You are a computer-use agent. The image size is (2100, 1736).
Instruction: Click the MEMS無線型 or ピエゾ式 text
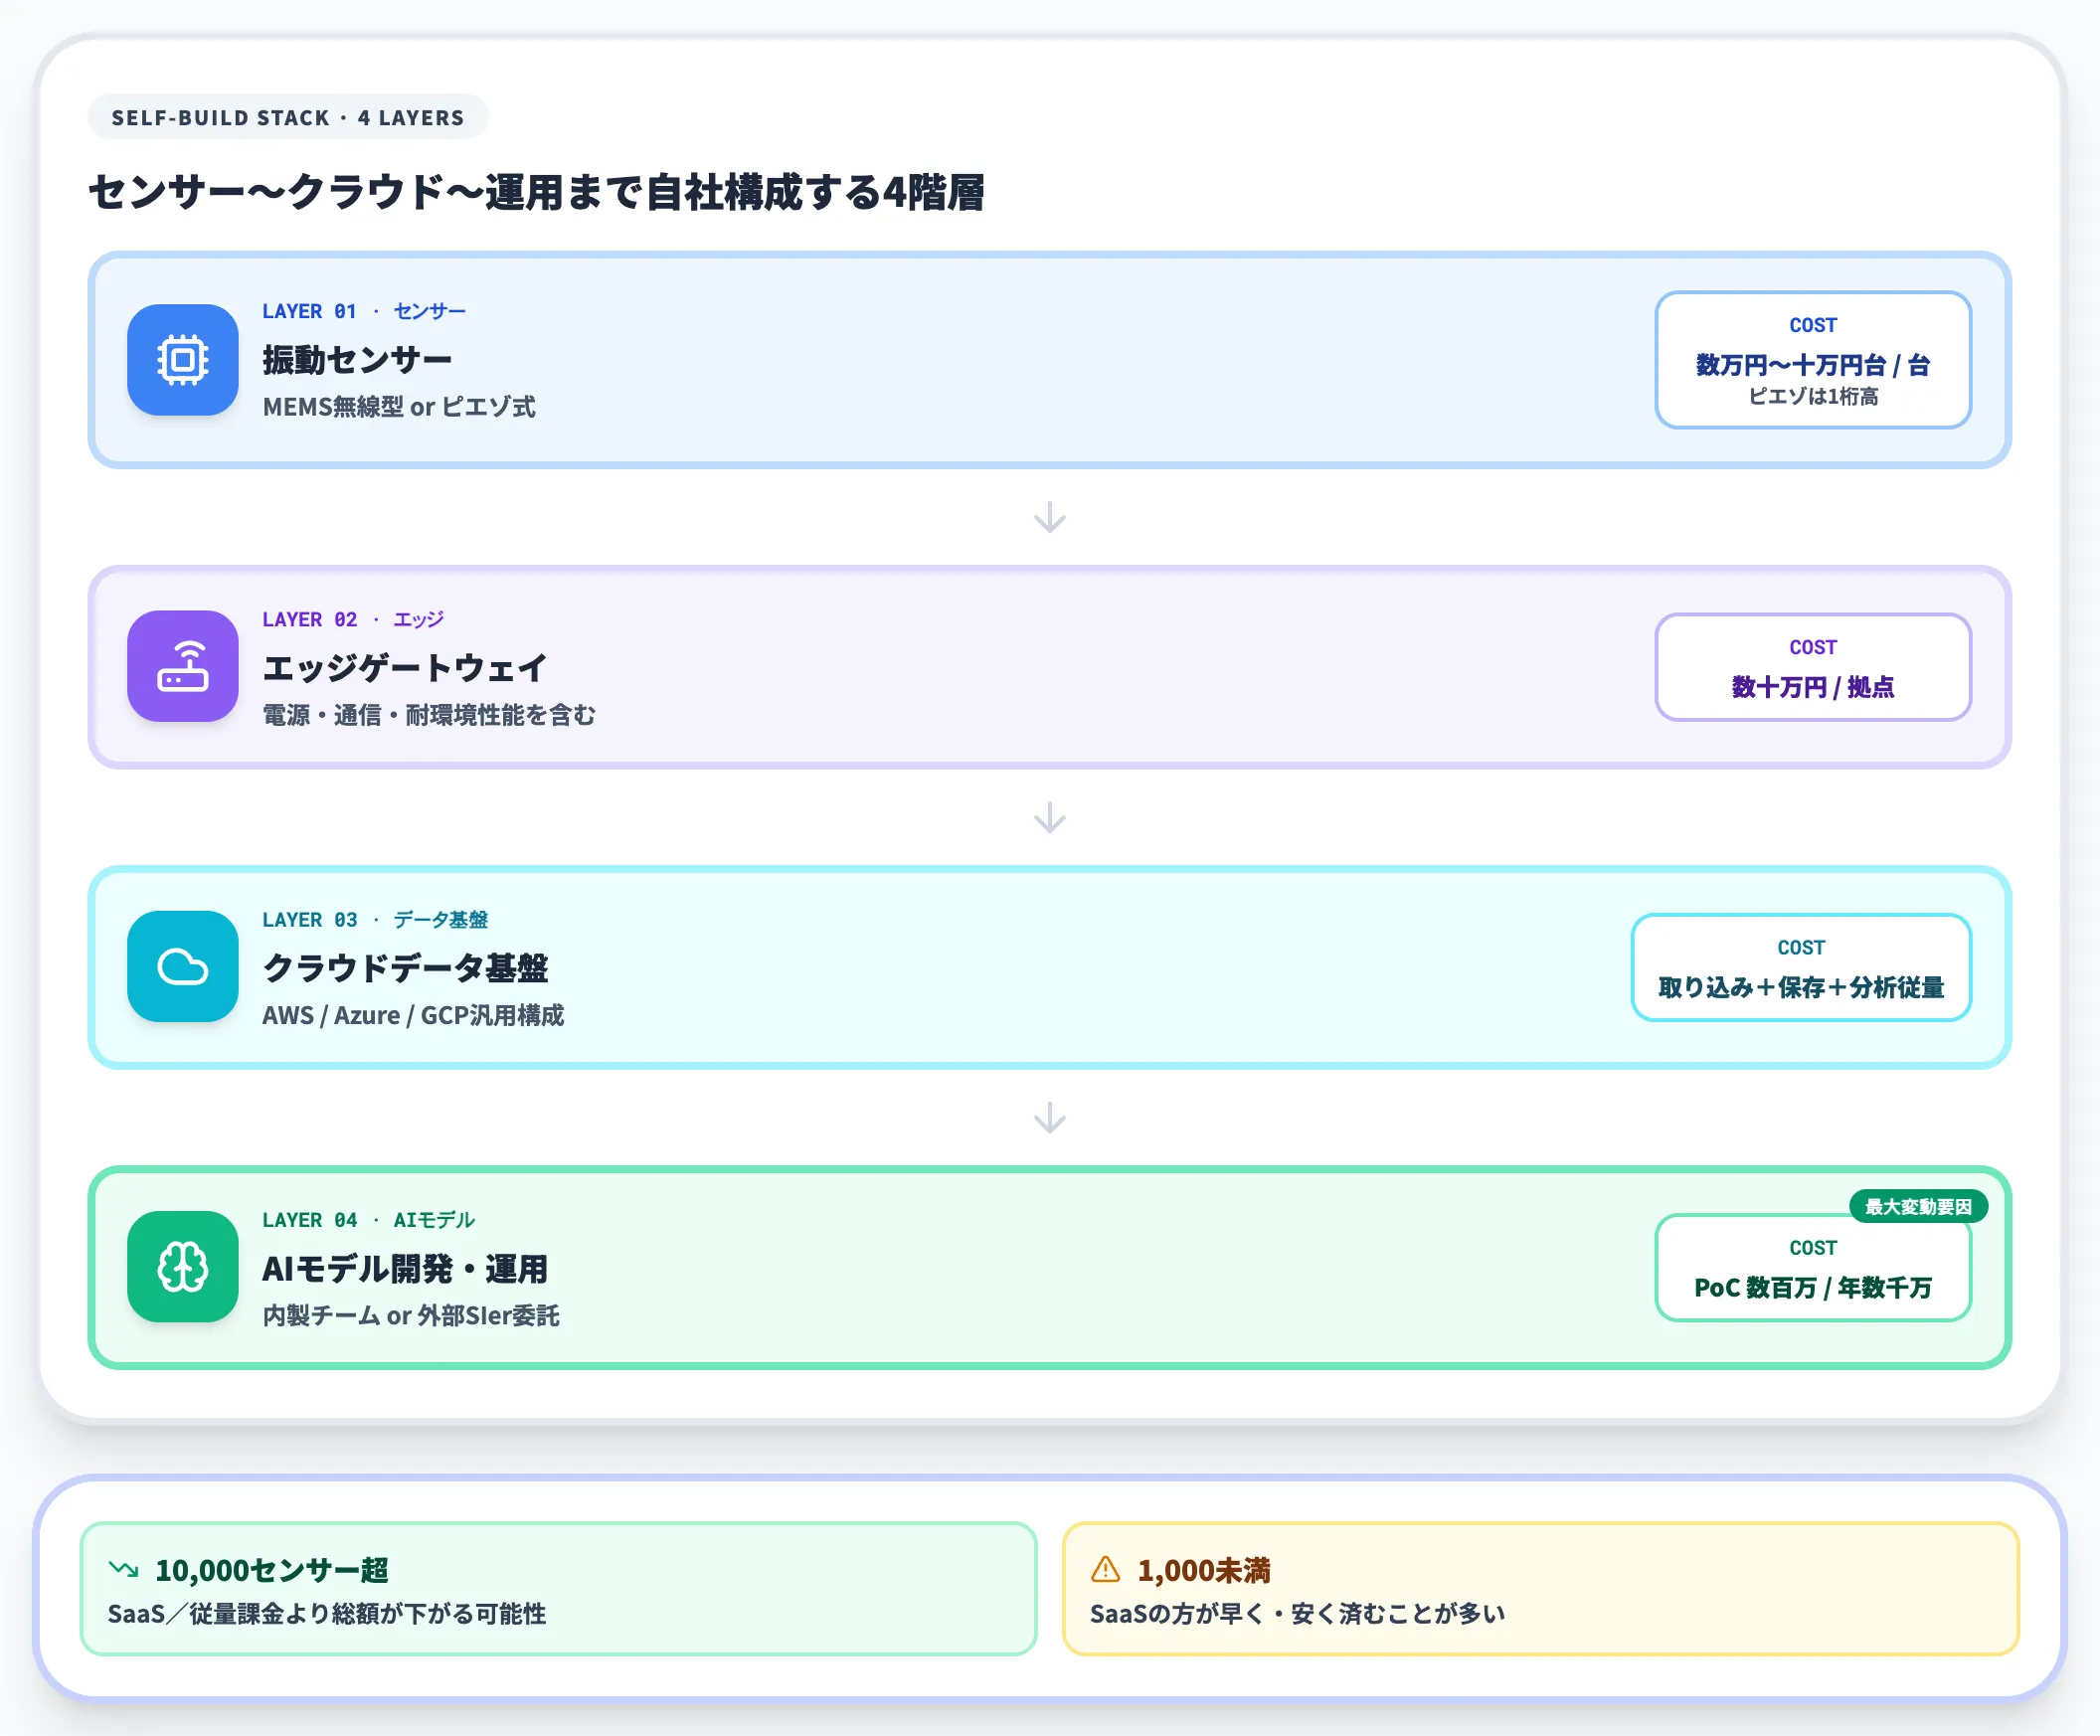point(399,407)
